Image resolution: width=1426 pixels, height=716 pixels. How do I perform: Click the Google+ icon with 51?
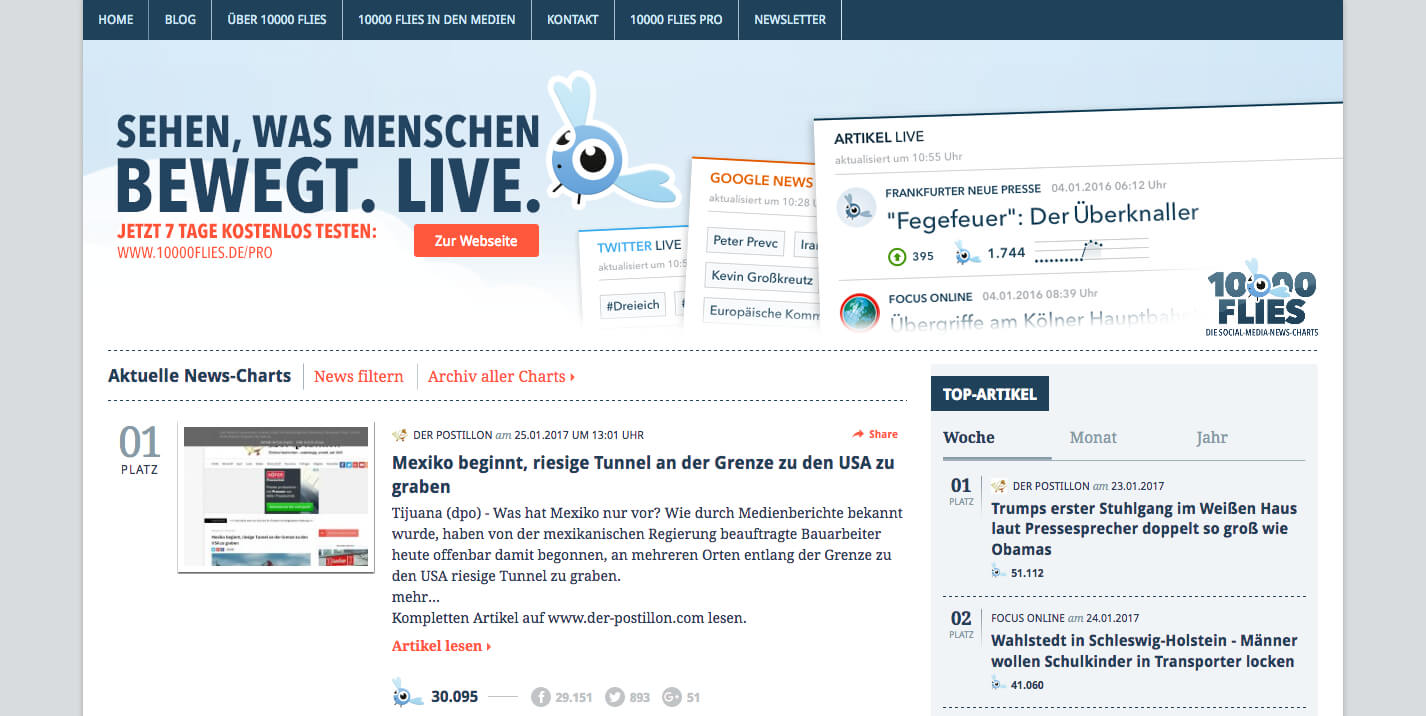[672, 697]
